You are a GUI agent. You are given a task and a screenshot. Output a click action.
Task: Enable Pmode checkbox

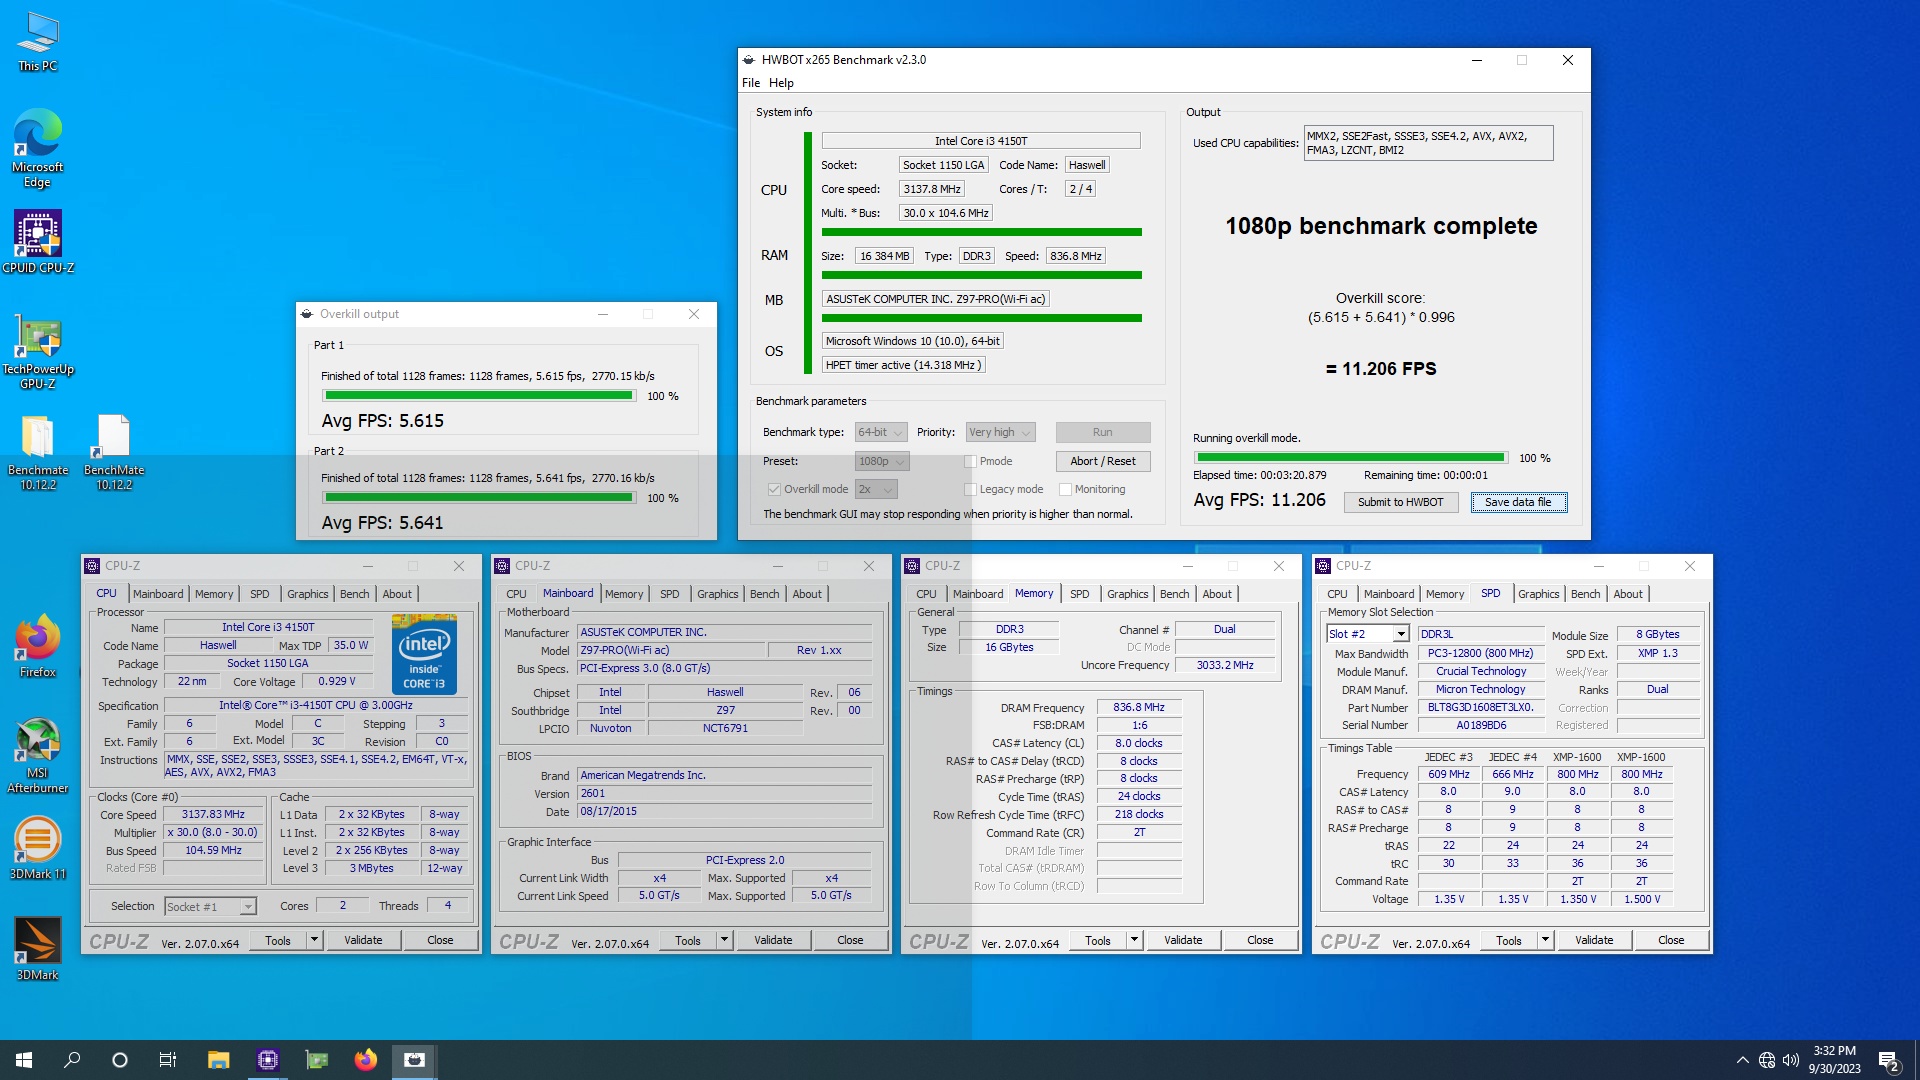[970, 461]
